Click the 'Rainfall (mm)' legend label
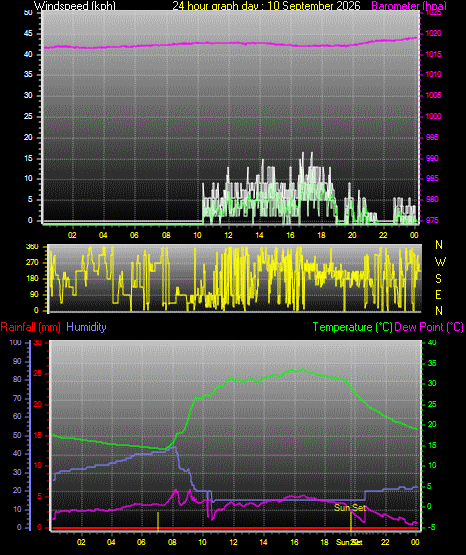Screen dimensions: 466x555 click(30, 327)
